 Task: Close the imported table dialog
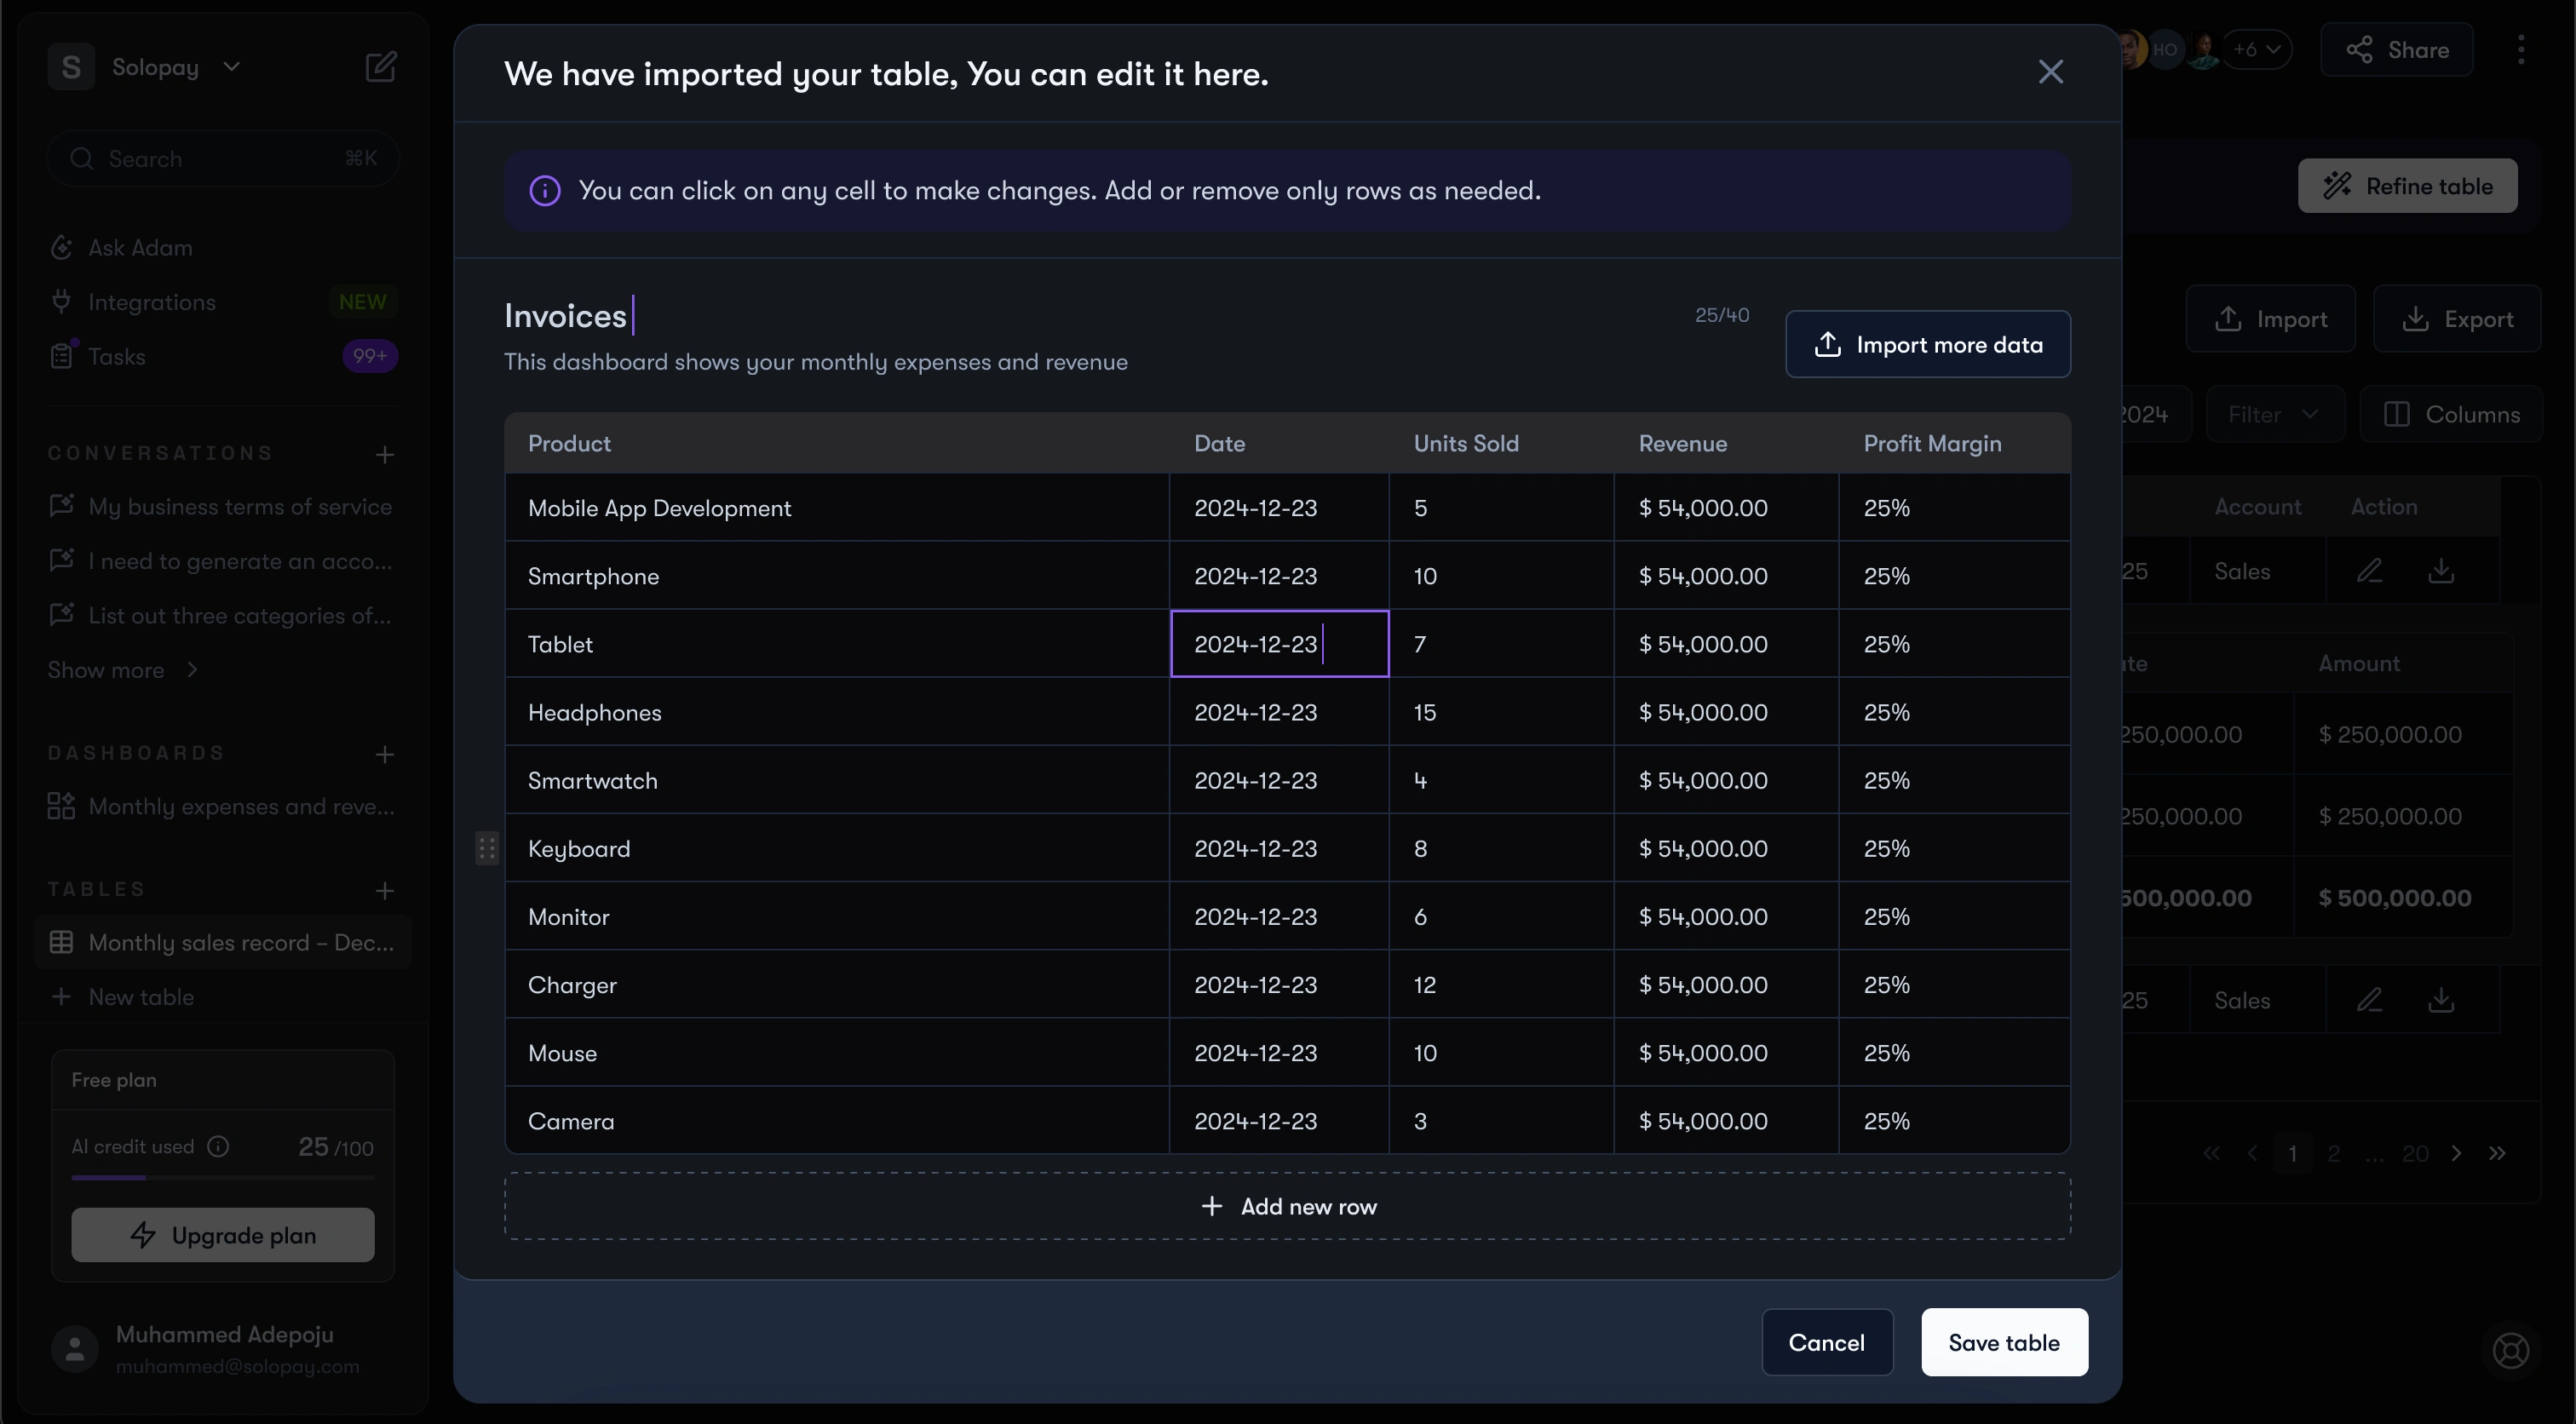tap(2051, 72)
